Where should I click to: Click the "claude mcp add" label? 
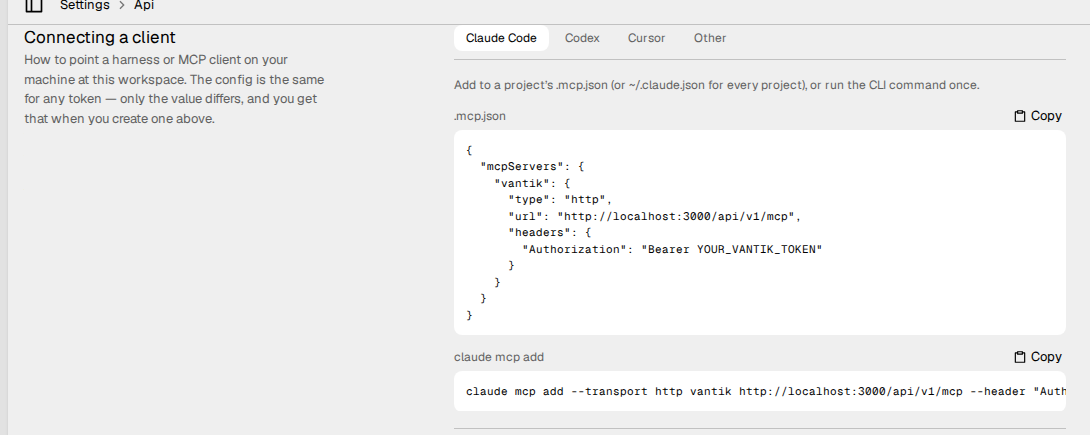pyautogui.click(x=499, y=357)
